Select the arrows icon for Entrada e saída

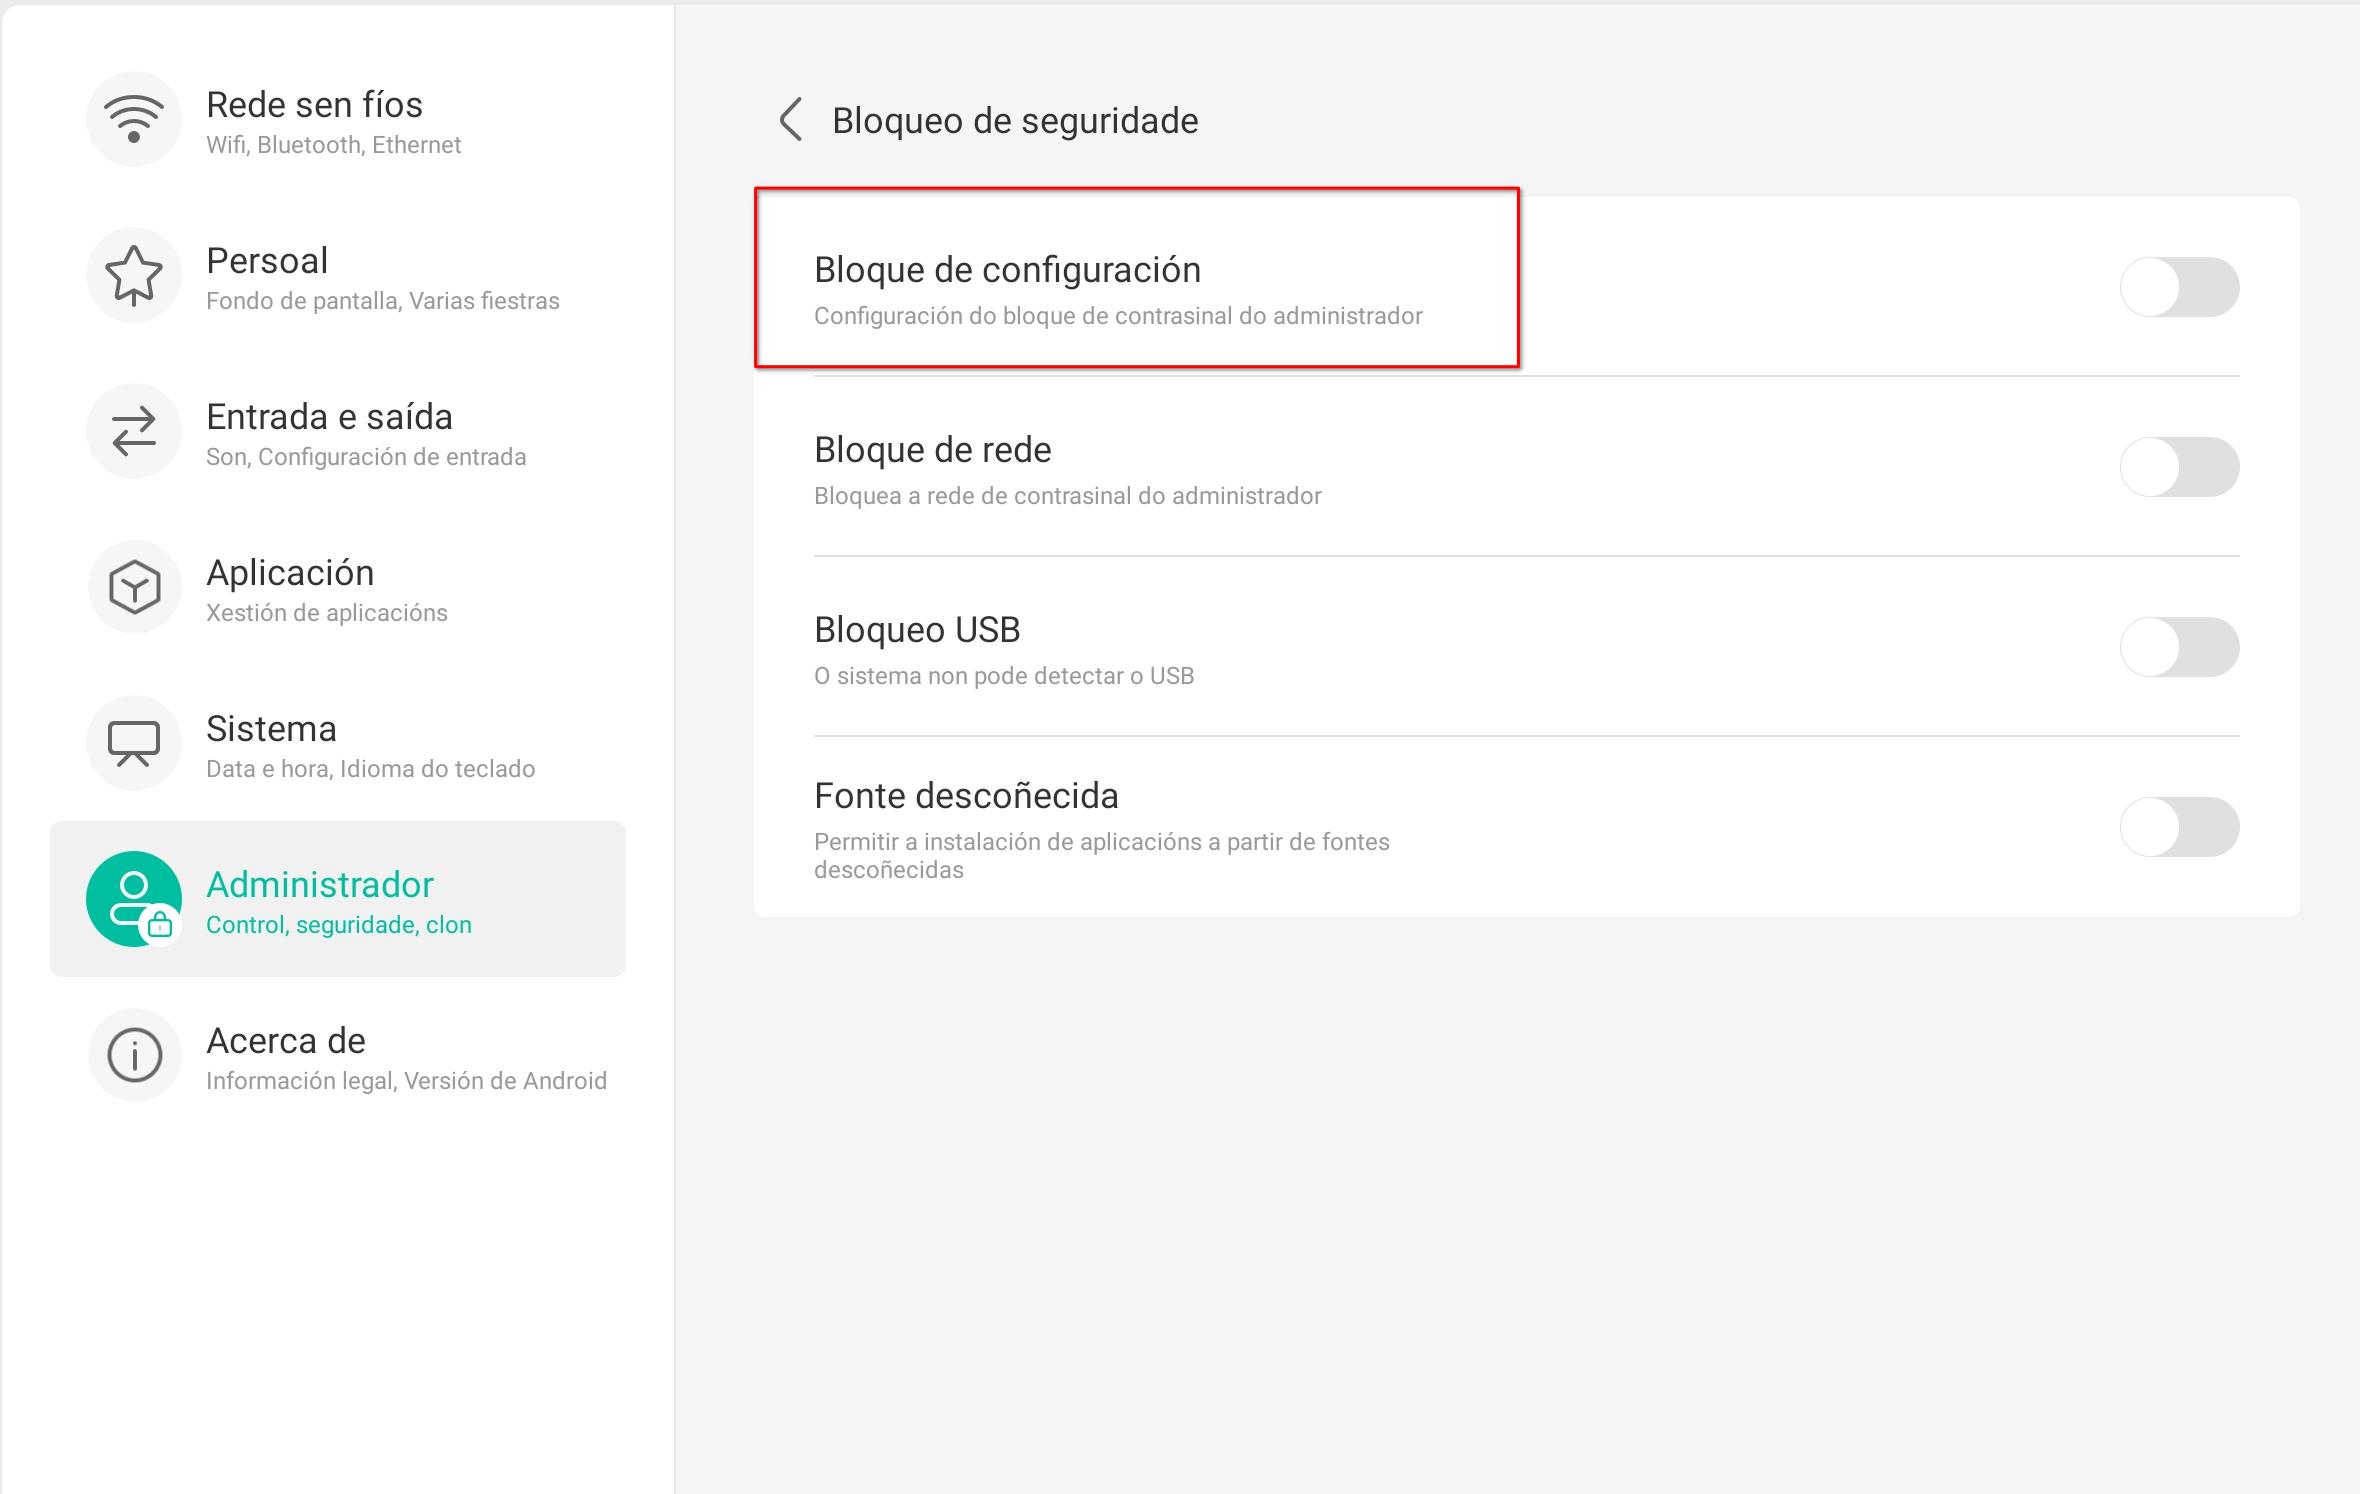[134, 431]
